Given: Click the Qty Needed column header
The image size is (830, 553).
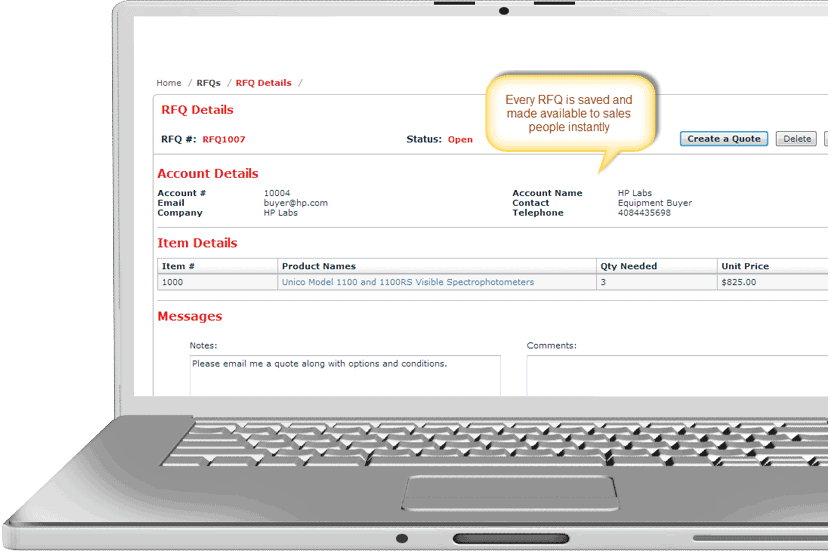Looking at the screenshot, I should point(656,266).
